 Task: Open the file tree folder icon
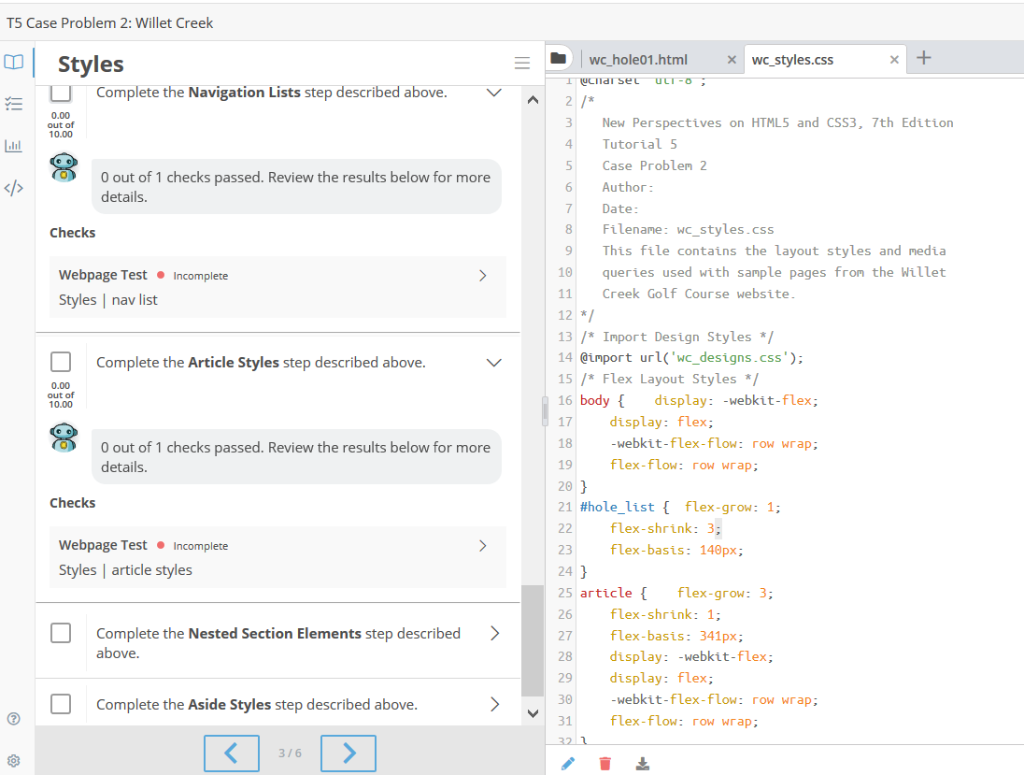[x=558, y=58]
